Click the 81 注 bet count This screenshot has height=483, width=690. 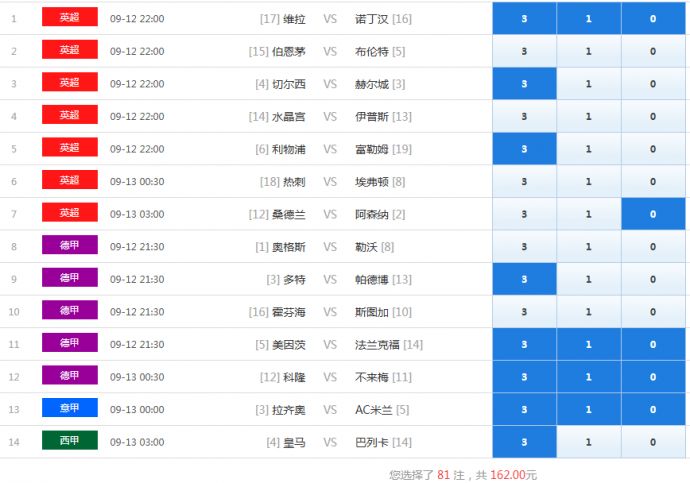(x=451, y=475)
